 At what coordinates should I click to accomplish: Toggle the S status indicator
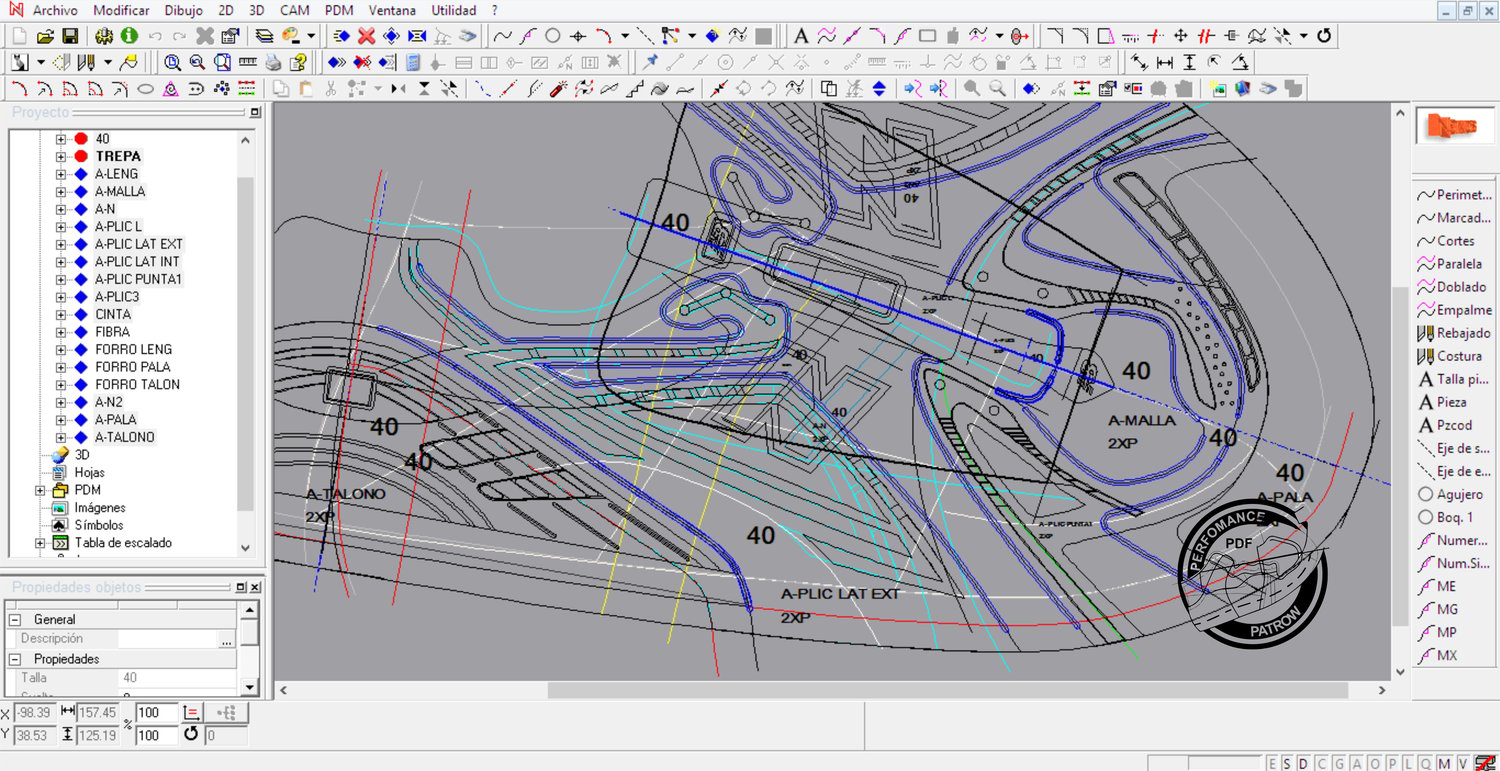point(1288,763)
